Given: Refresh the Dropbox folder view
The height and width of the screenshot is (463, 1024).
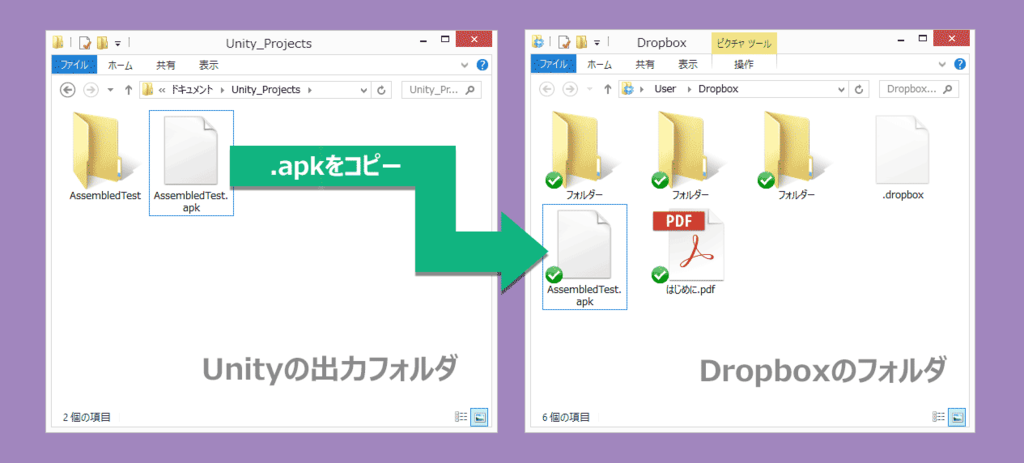Looking at the screenshot, I should point(860,89).
